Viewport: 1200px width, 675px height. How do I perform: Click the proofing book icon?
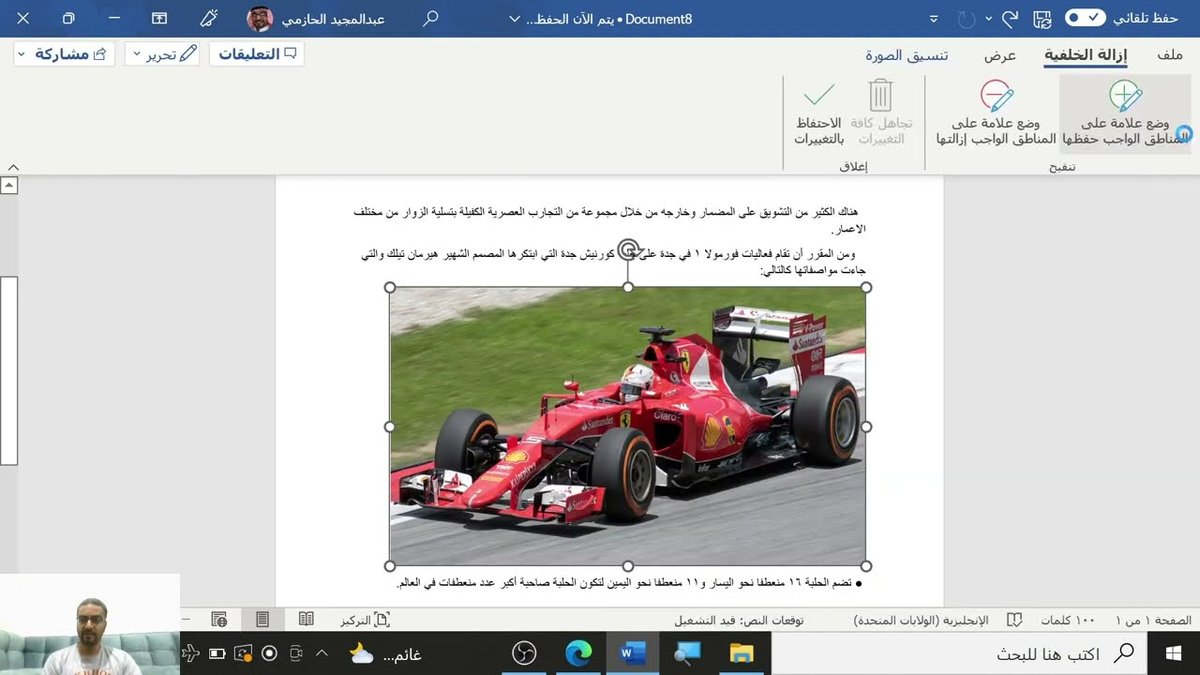pos(1014,620)
